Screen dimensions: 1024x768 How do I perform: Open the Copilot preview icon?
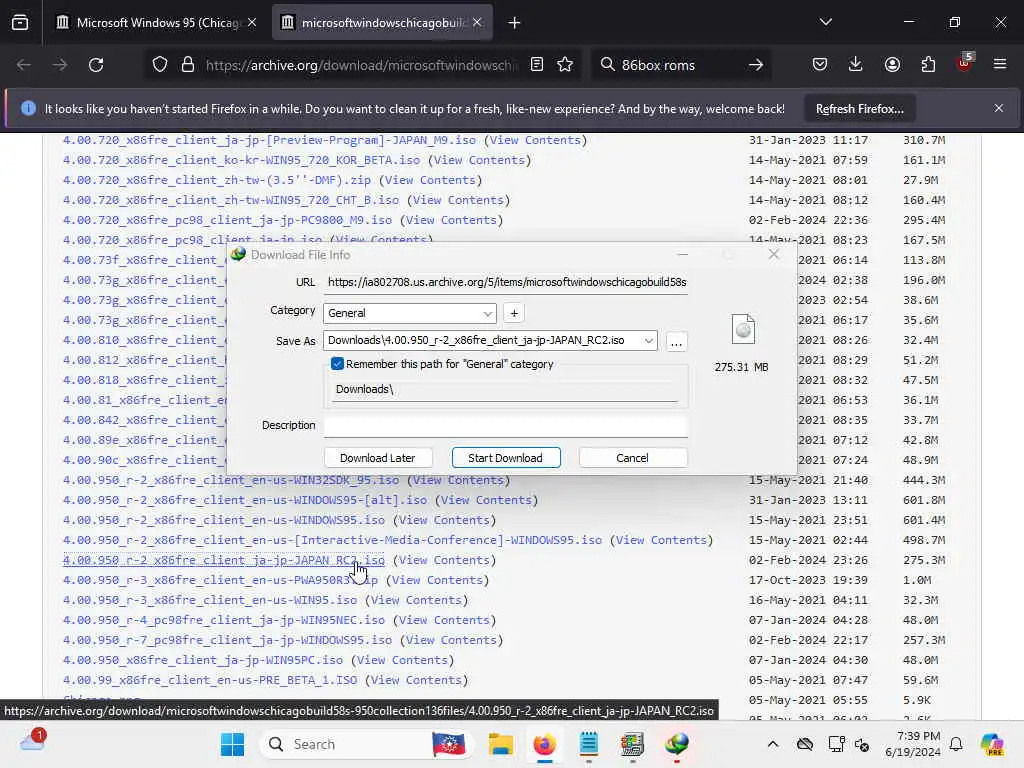pyautogui.click(x=992, y=744)
